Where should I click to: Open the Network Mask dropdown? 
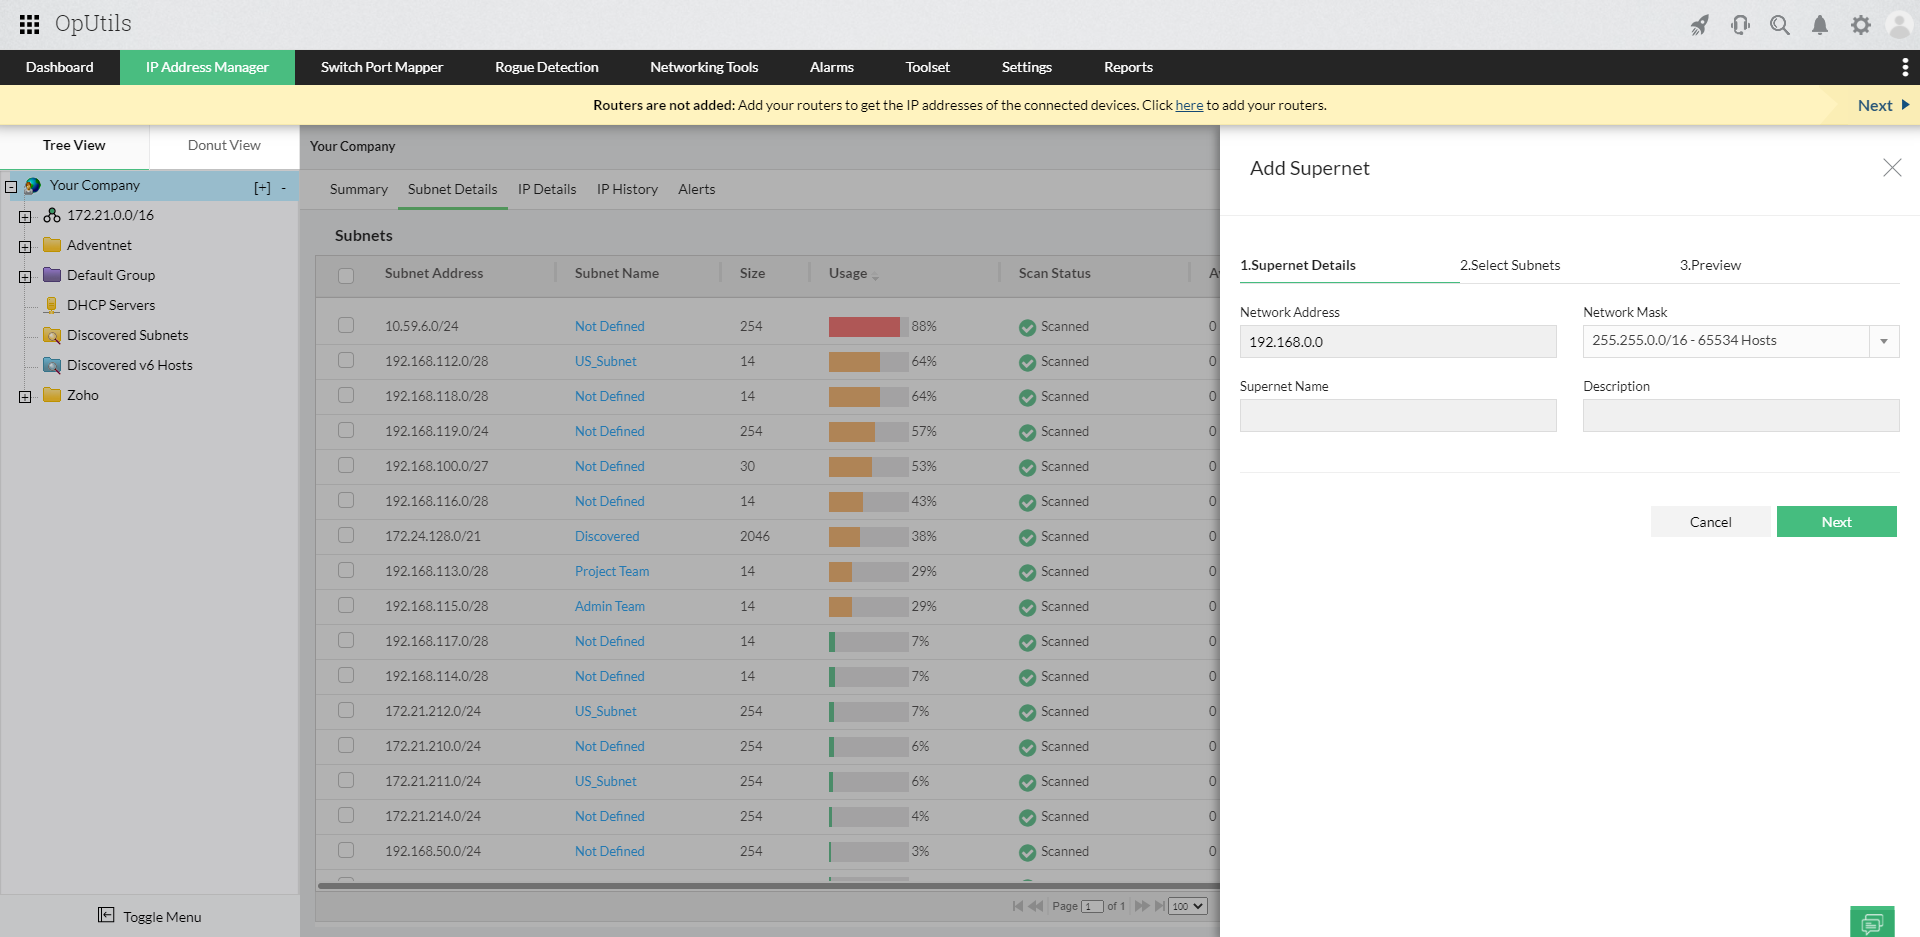1884,341
